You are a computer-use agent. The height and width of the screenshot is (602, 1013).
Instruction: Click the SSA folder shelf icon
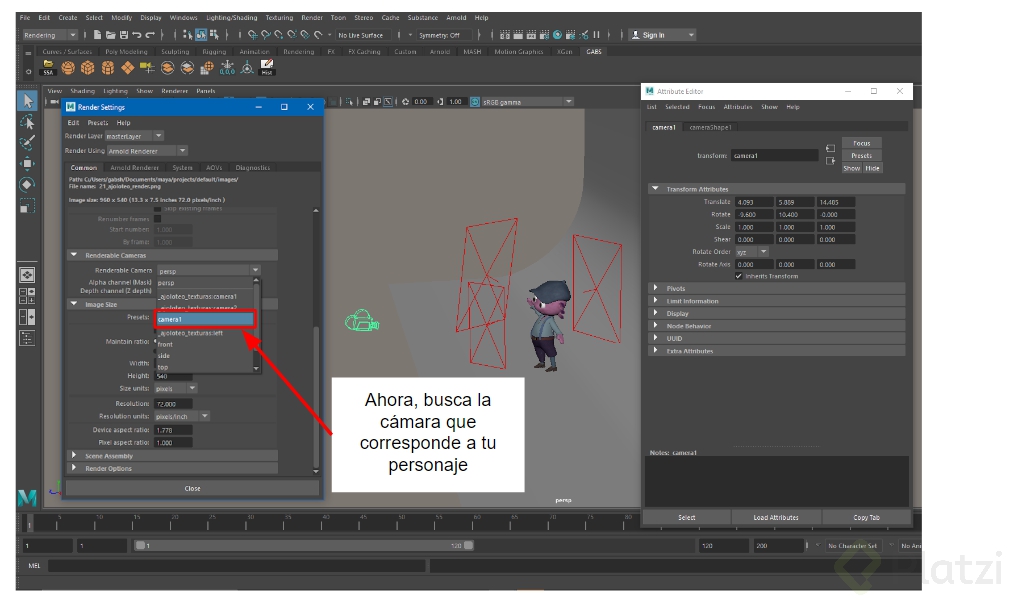pyautogui.click(x=48, y=67)
